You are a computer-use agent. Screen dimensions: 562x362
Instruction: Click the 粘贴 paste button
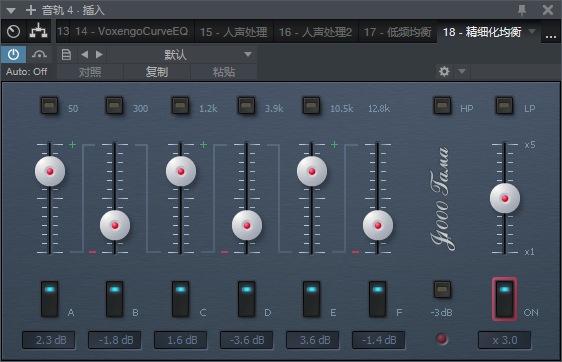(224, 72)
